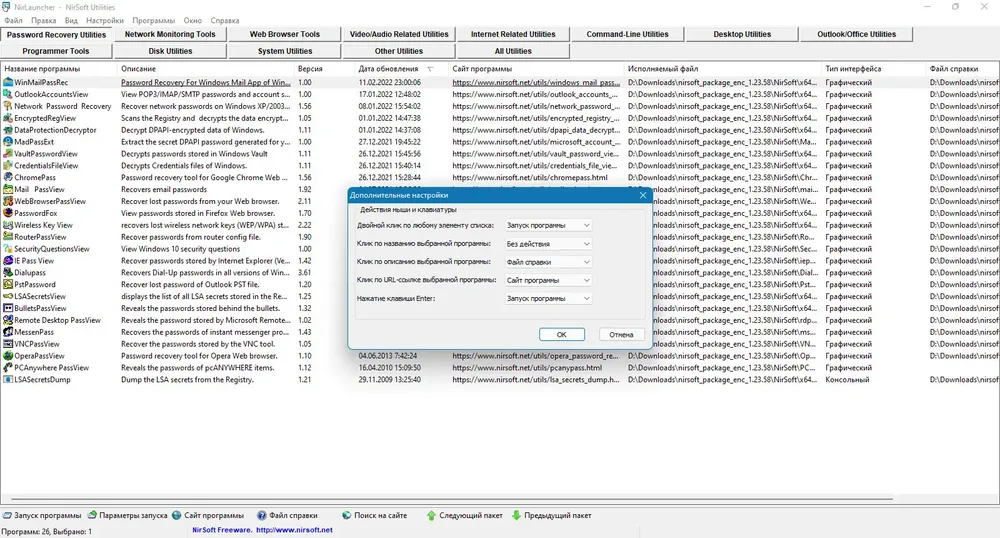The height and width of the screenshot is (538, 1000).
Task: Click the OperaPassView program icon
Action: (8, 356)
